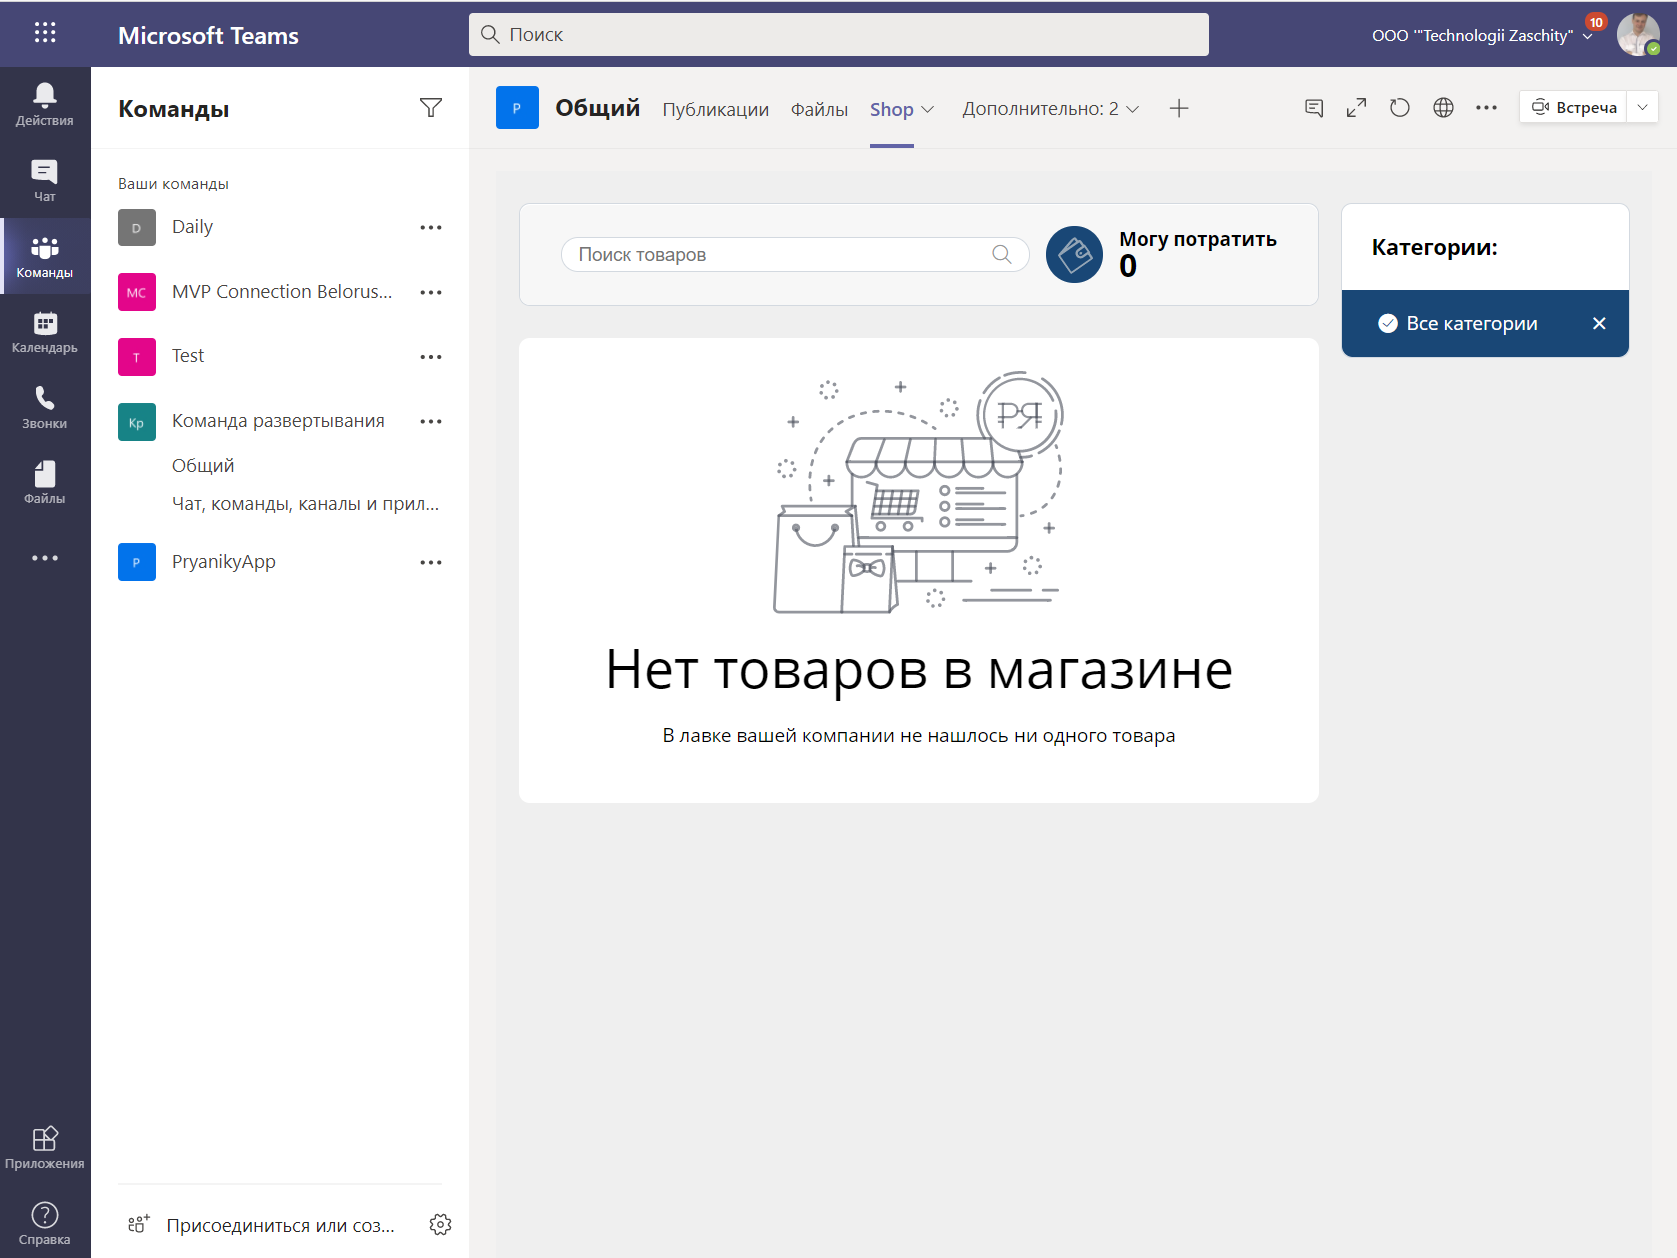Open Действия activity feed
The height and width of the screenshot is (1258, 1677).
tap(45, 105)
